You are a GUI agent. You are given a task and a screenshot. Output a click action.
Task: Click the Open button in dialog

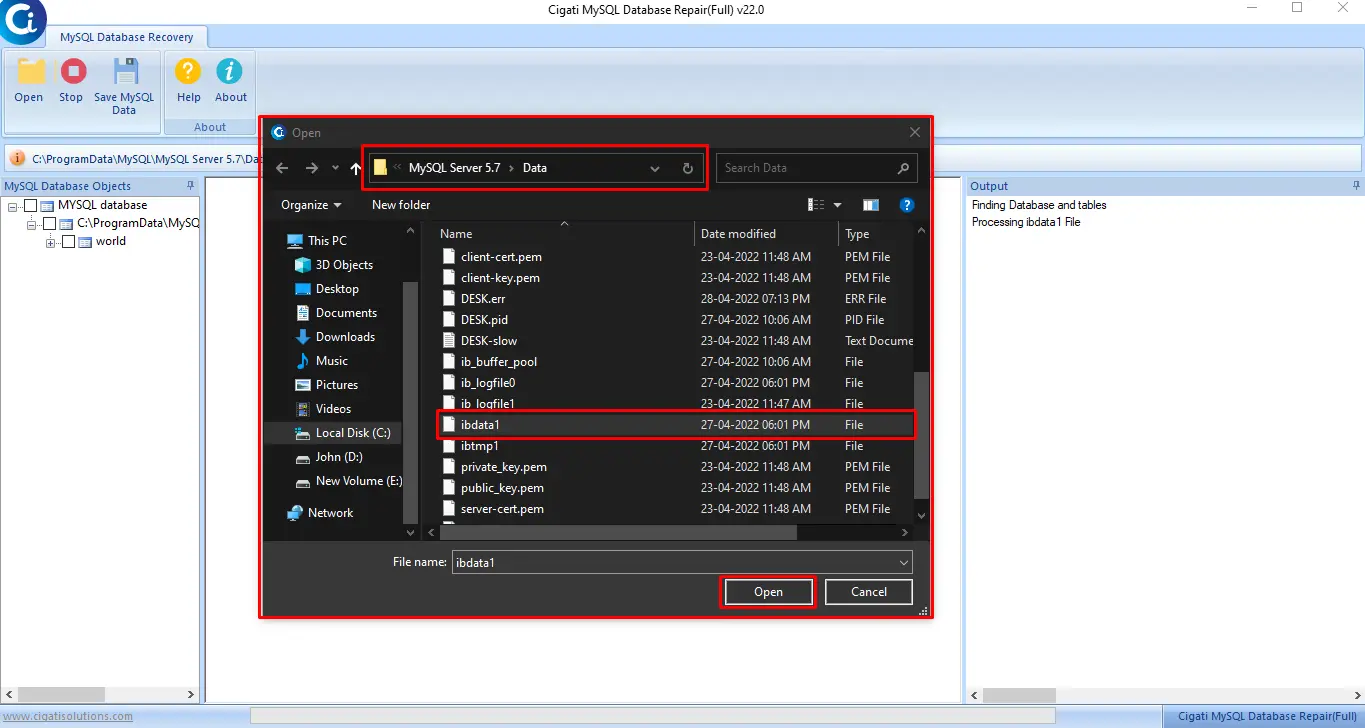[768, 592]
